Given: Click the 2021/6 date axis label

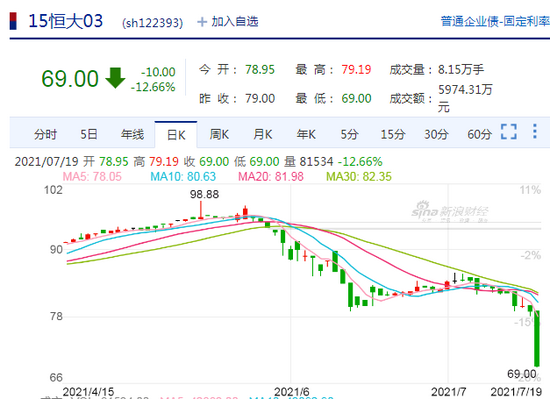Looking at the screenshot, I should tap(291, 392).
